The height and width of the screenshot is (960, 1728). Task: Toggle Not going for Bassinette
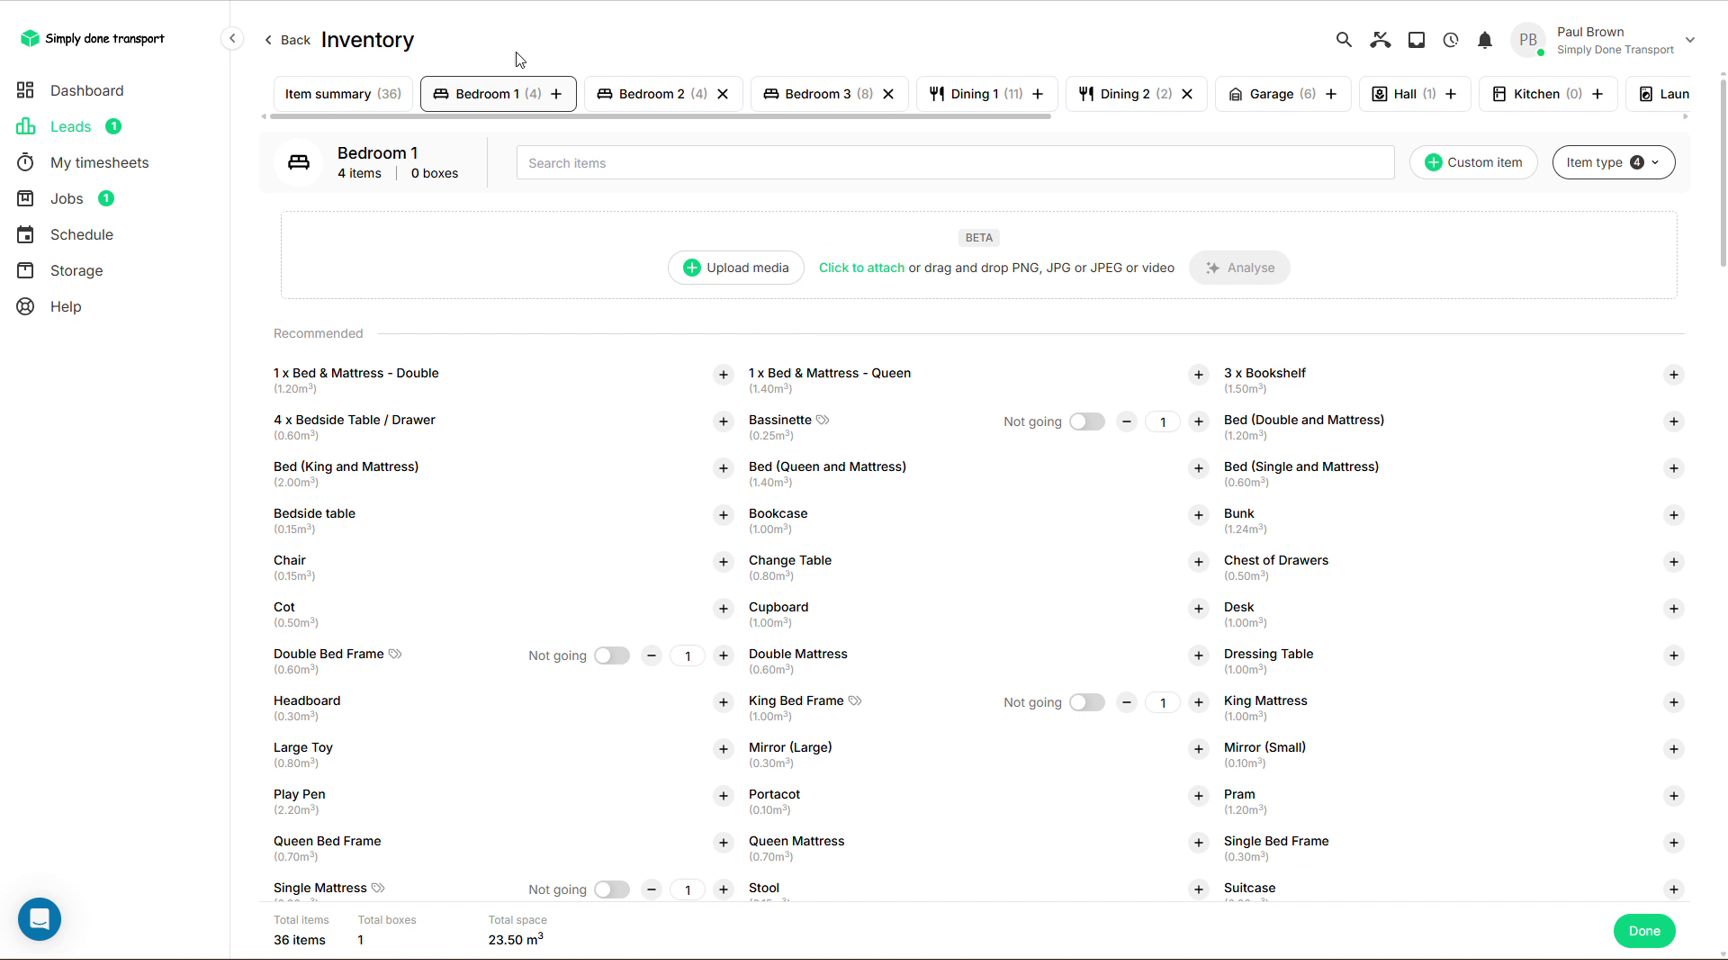tap(1086, 422)
